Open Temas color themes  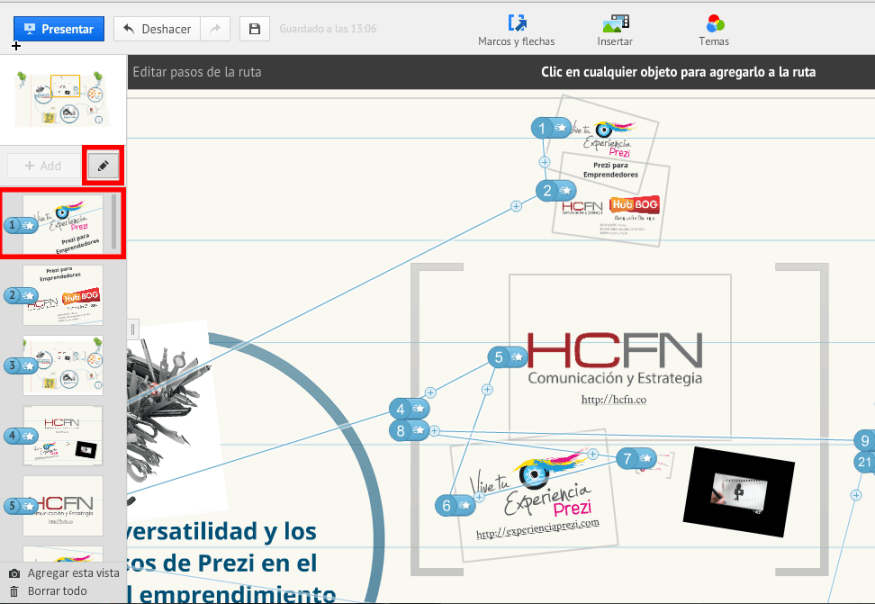click(x=714, y=31)
